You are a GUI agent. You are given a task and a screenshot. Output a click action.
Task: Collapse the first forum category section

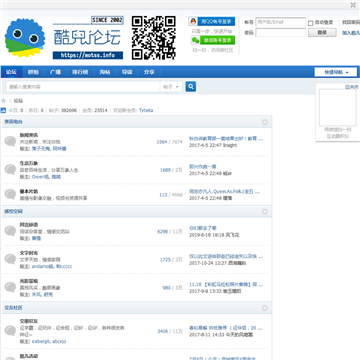pyautogui.click(x=265, y=122)
